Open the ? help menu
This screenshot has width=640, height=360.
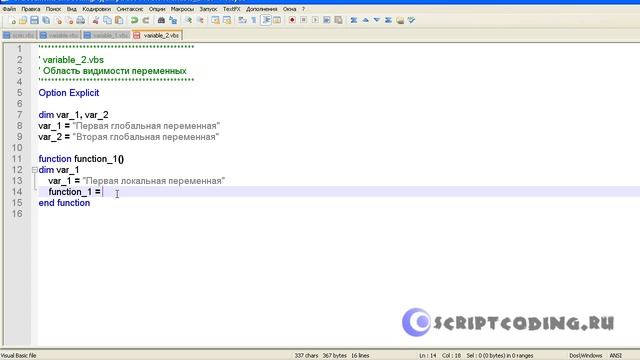tap(303, 9)
